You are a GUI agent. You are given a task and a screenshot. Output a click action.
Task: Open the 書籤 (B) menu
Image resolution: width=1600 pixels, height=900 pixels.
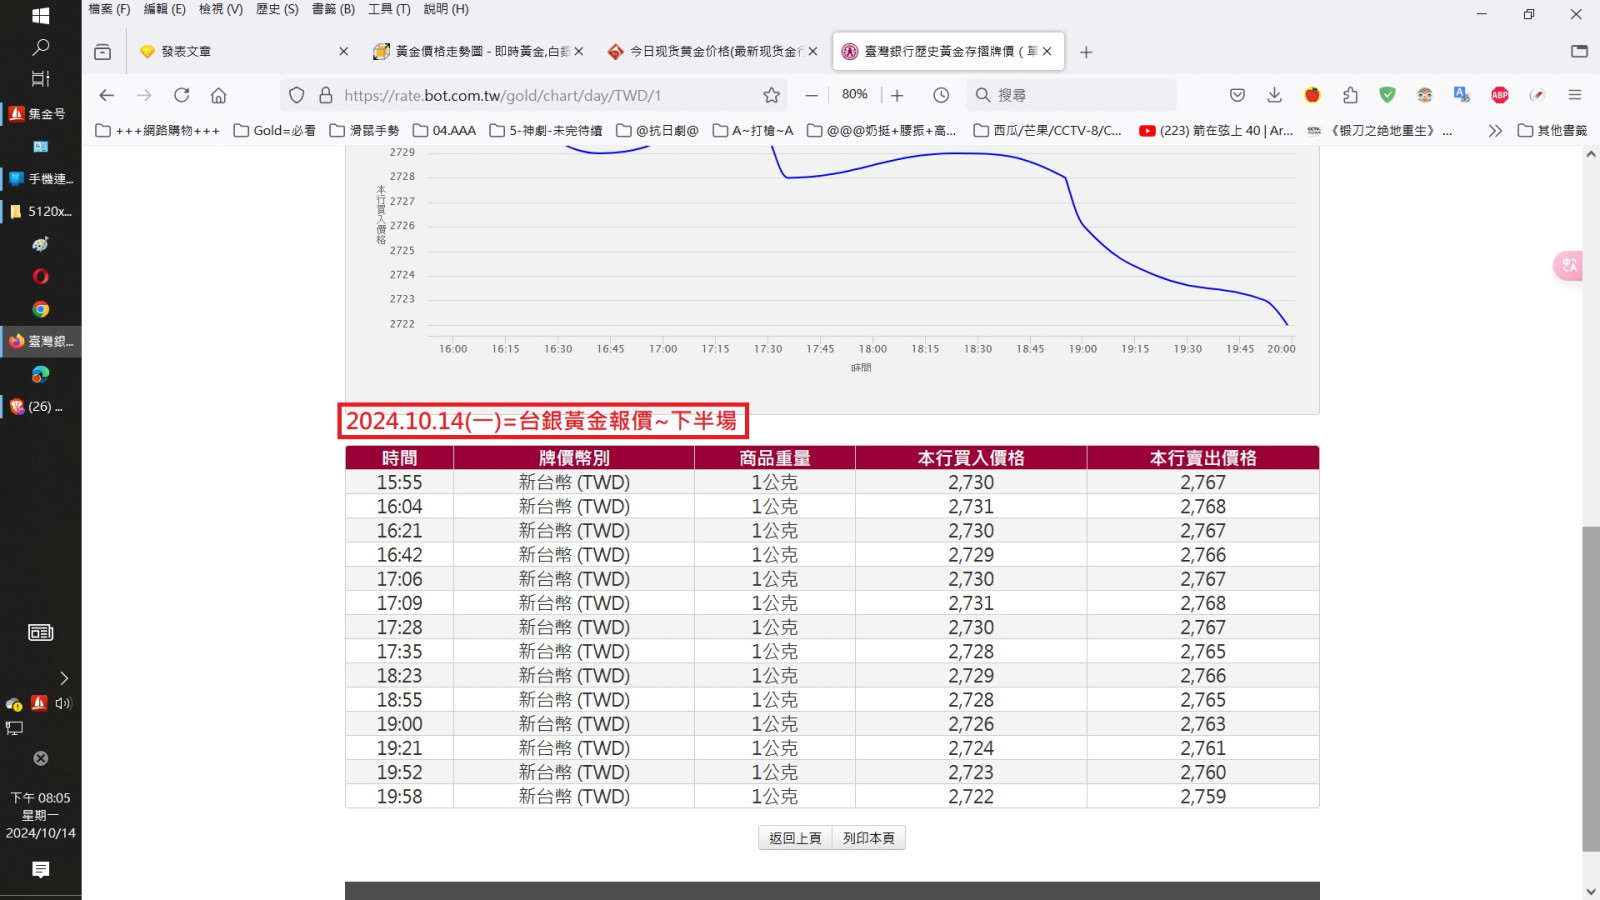tap(333, 9)
